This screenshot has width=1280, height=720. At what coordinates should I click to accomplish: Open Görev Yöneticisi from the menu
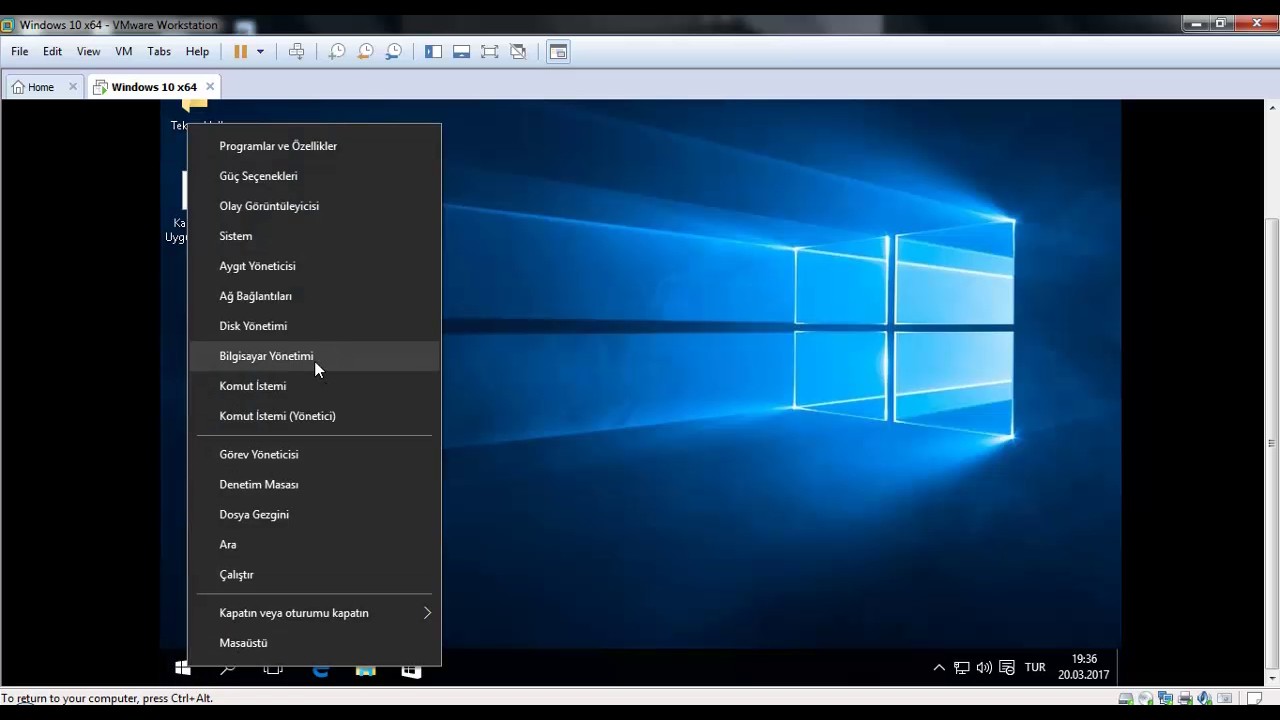(x=314, y=454)
